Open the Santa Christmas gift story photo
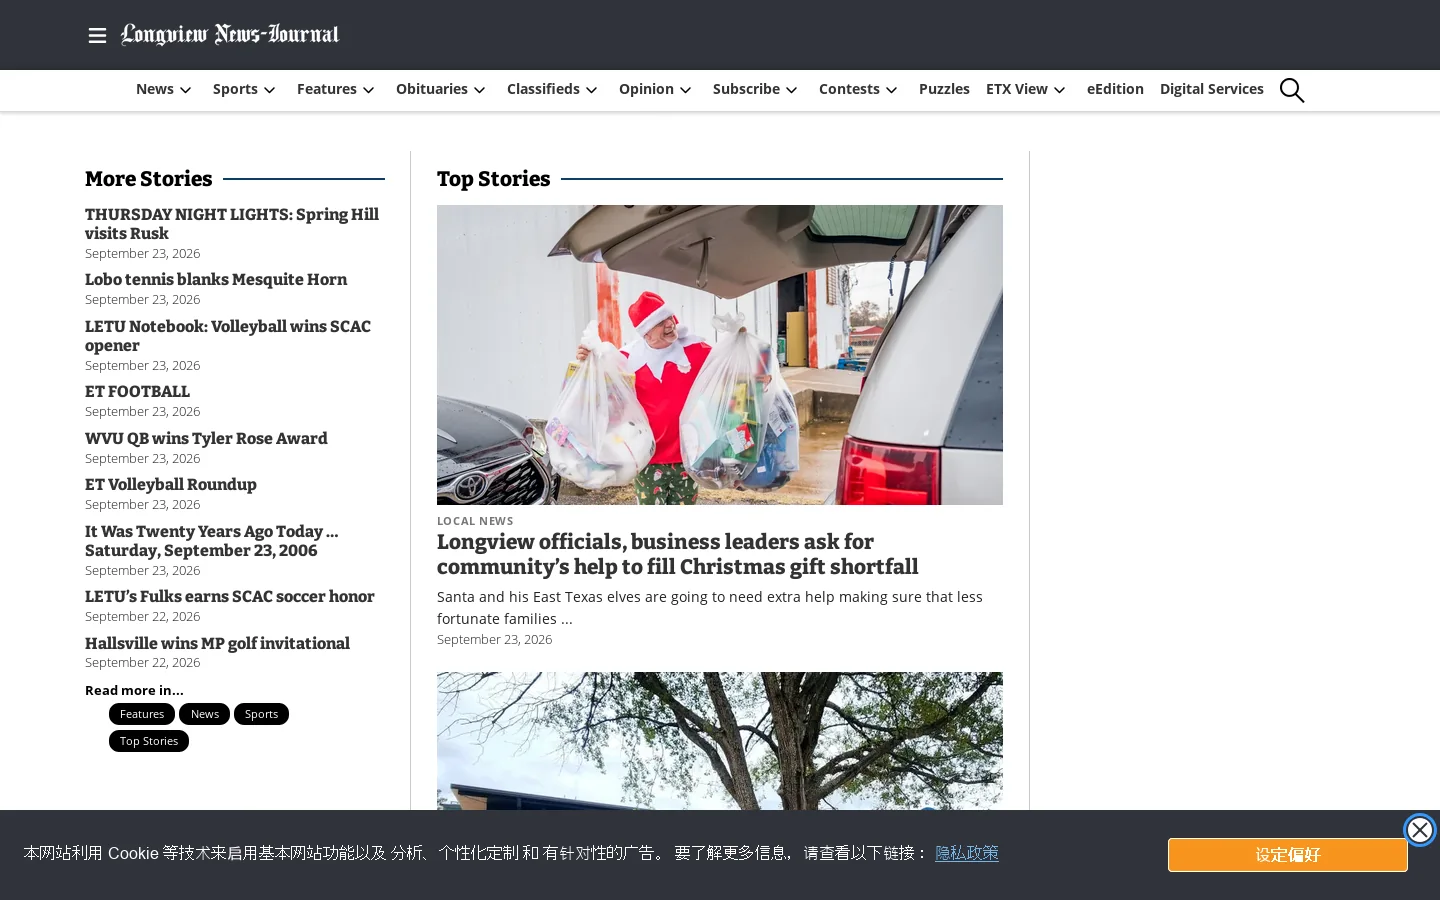The height and width of the screenshot is (900, 1440). (720, 355)
